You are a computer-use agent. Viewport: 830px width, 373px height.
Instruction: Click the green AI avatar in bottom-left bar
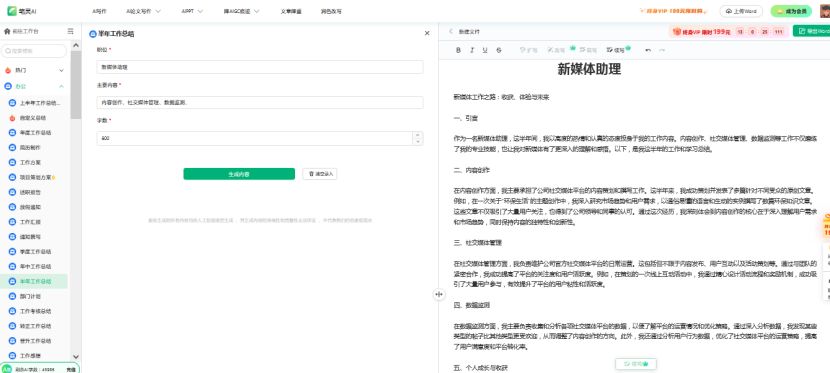point(7,369)
